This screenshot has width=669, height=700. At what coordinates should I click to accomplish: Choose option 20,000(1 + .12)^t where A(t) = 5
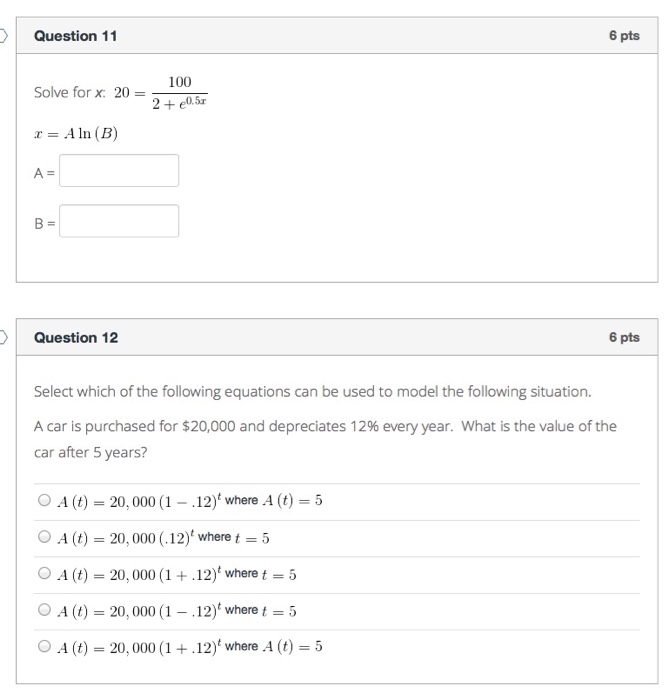point(45,647)
